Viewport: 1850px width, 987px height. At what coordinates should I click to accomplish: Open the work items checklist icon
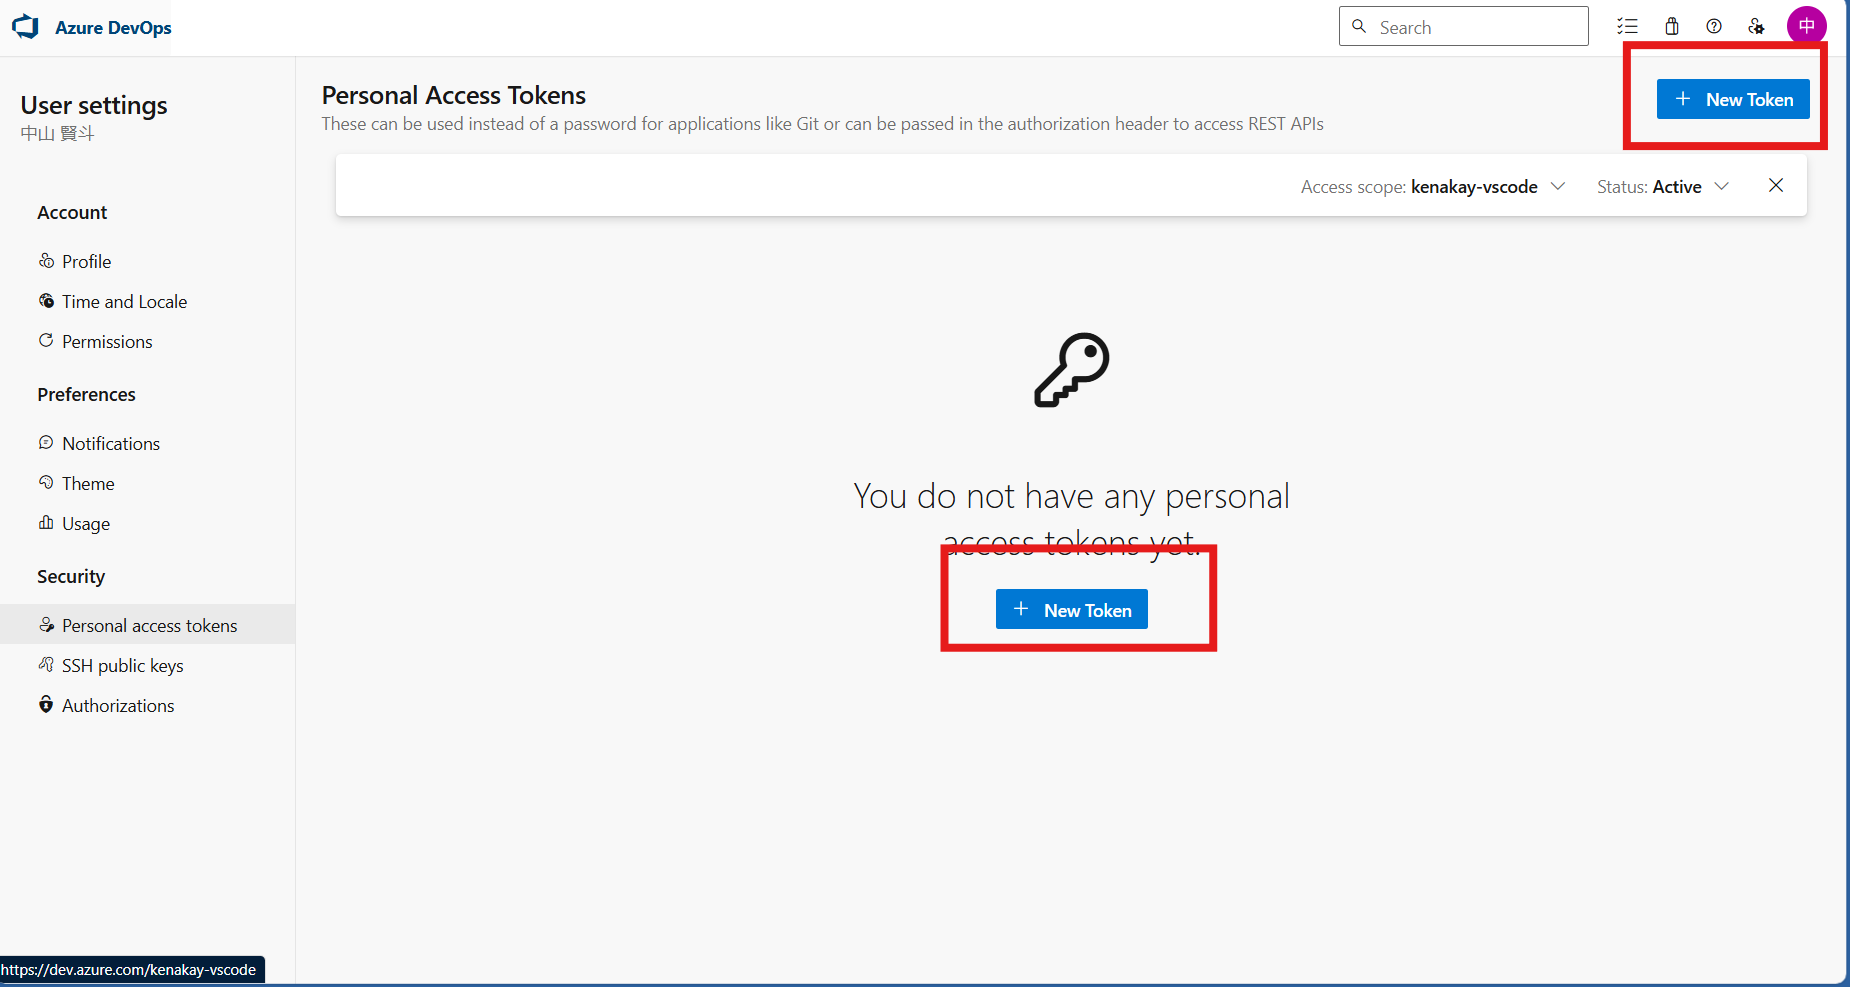tap(1627, 27)
